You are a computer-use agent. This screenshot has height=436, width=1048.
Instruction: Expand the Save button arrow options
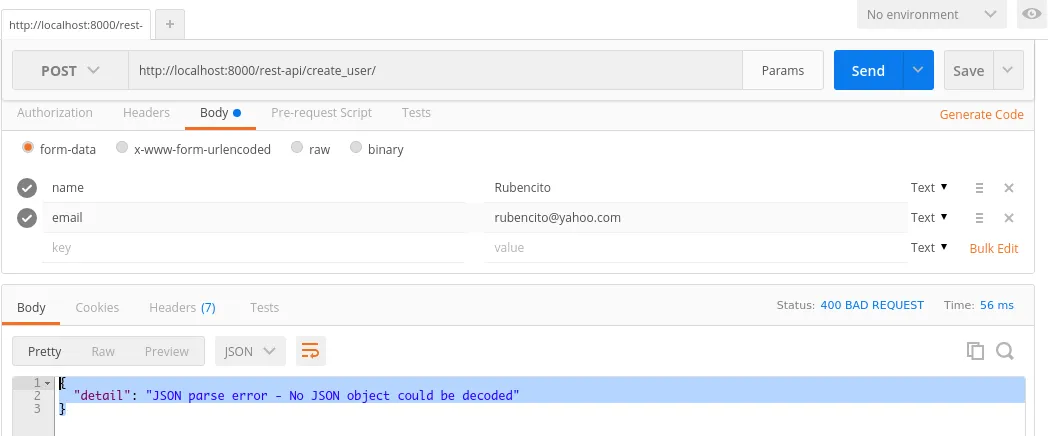pyautogui.click(x=1009, y=70)
